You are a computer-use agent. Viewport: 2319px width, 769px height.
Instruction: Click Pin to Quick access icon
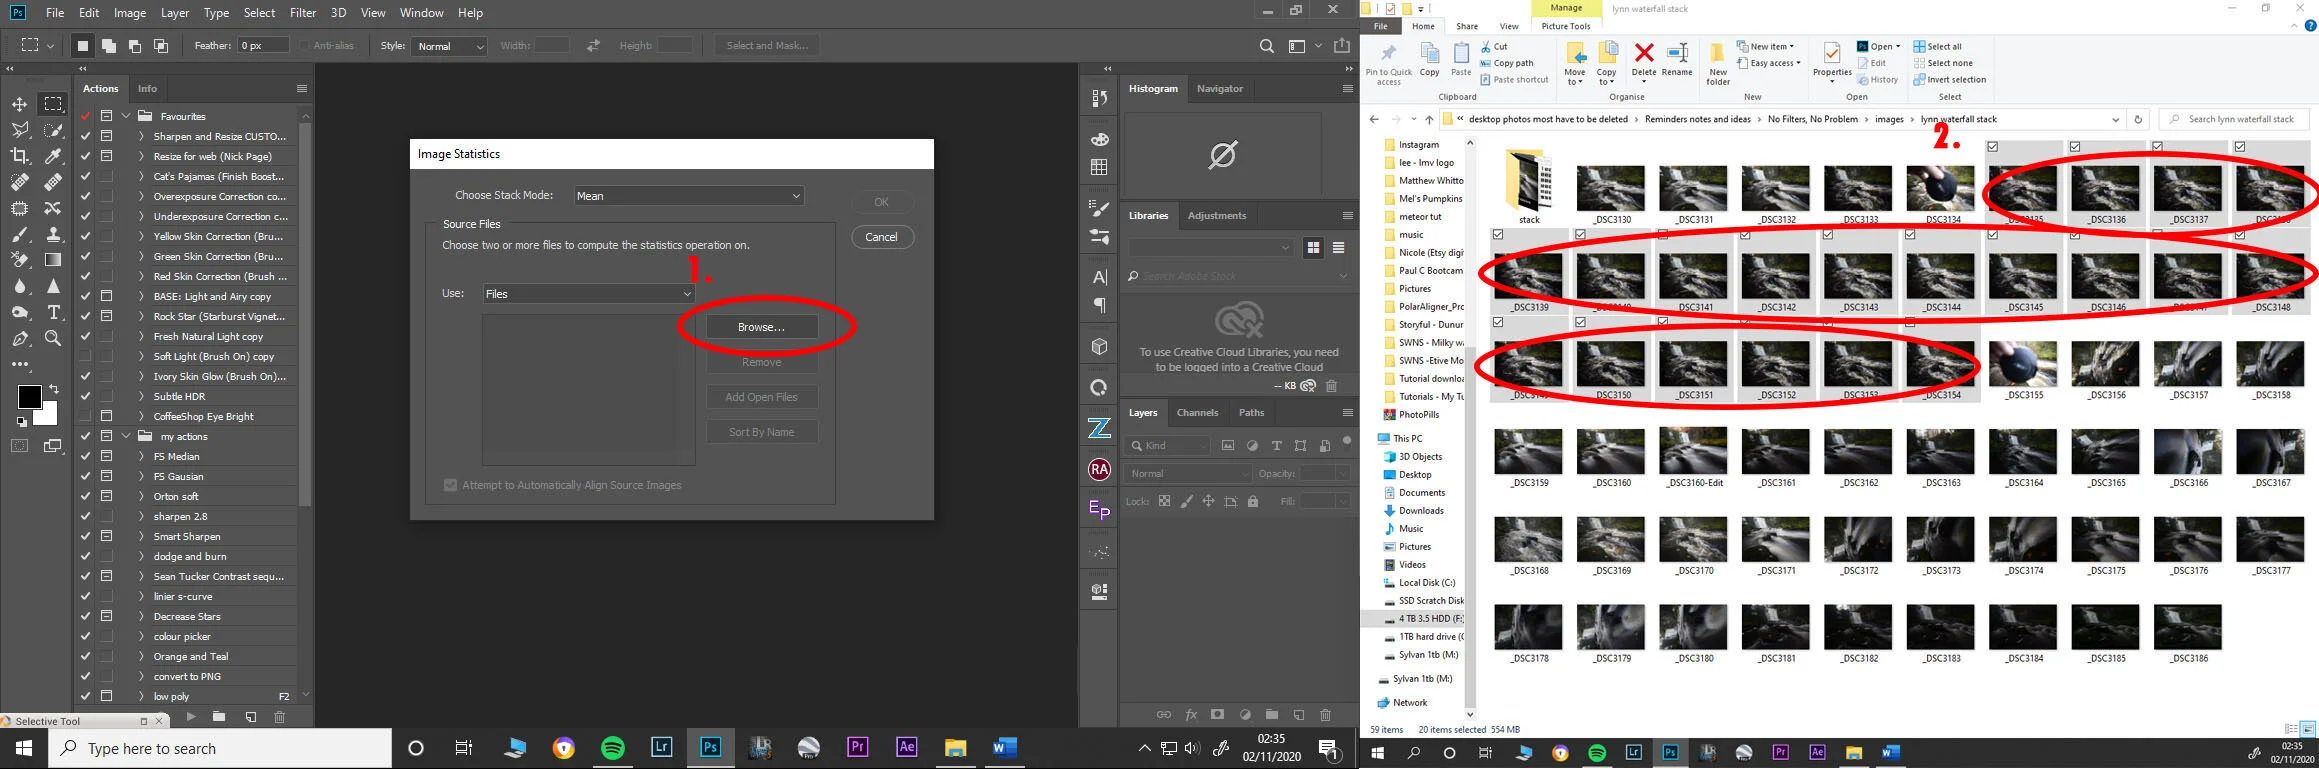coord(1388,63)
